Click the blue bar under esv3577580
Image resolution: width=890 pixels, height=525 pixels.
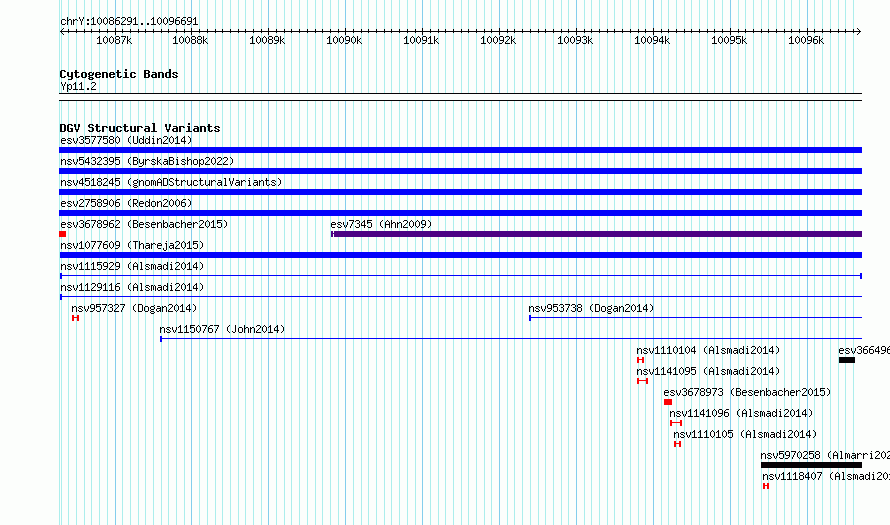[460, 150]
